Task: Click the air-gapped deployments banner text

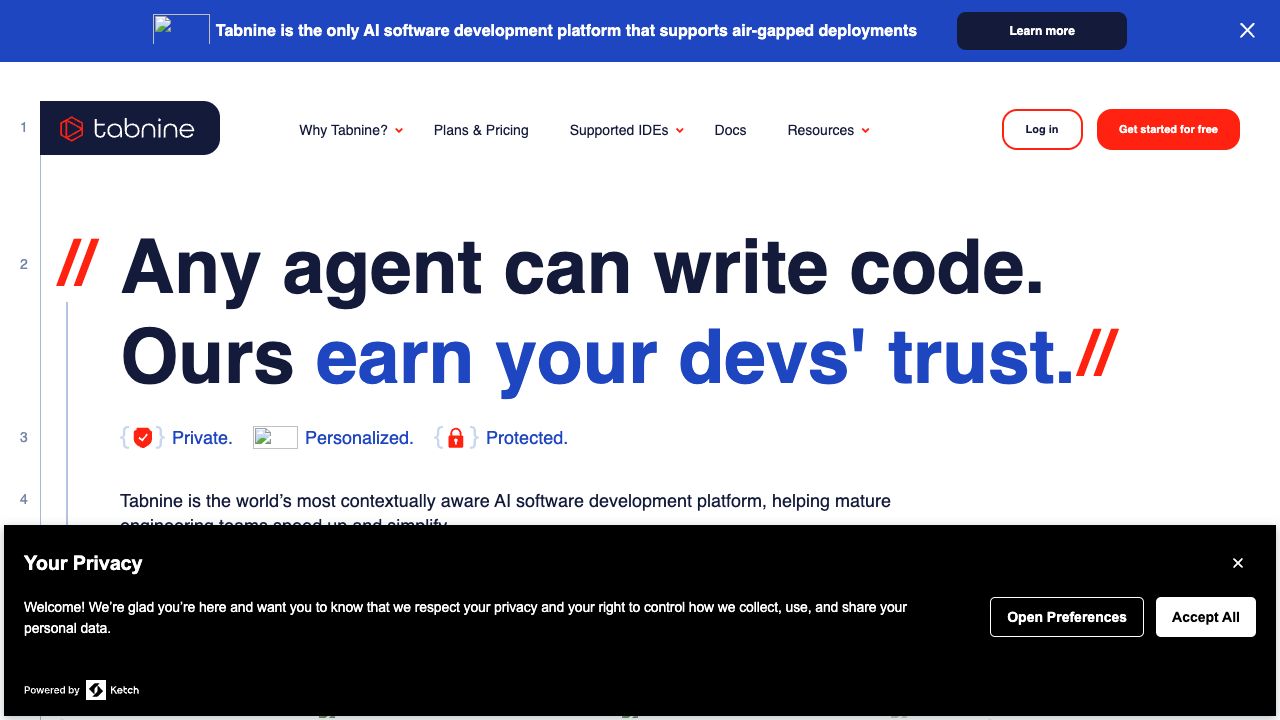Action: click(x=566, y=31)
